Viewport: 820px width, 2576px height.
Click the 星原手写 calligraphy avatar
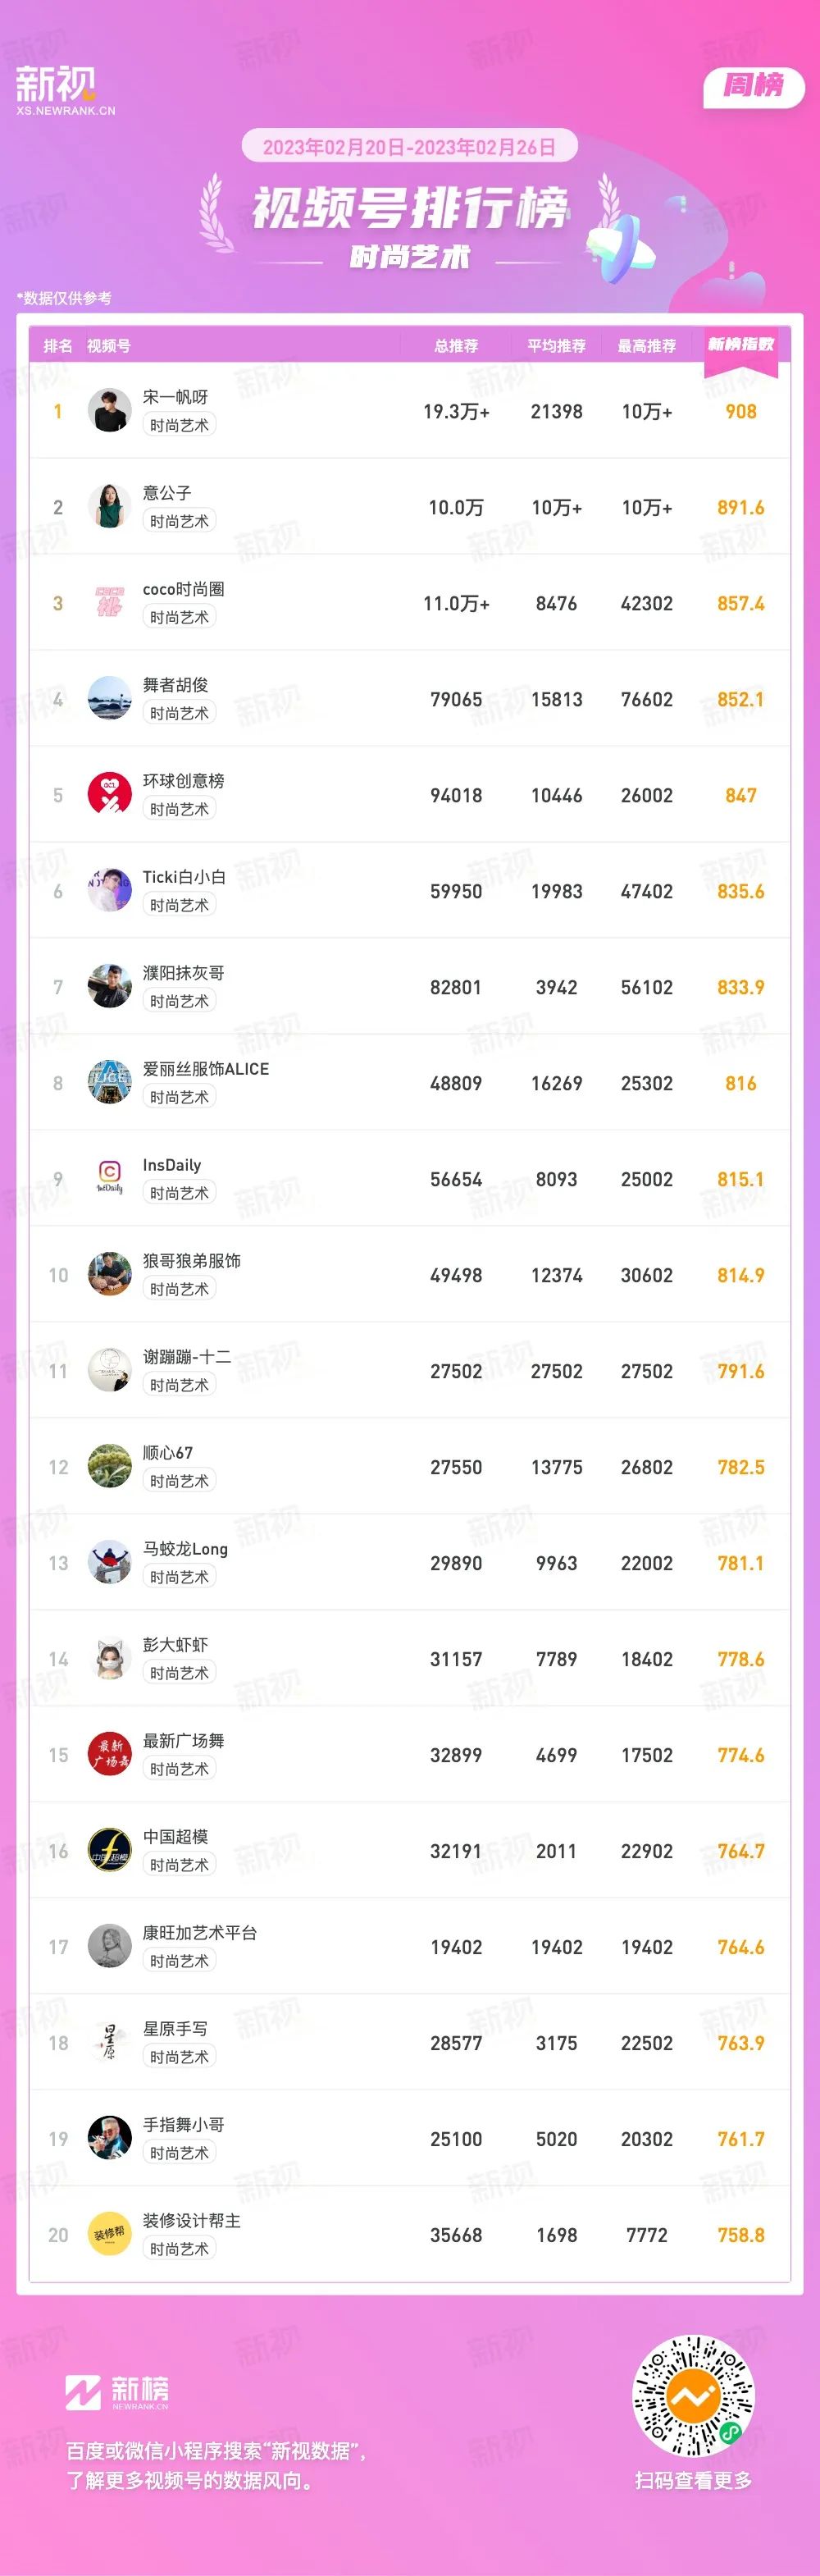(110, 2042)
